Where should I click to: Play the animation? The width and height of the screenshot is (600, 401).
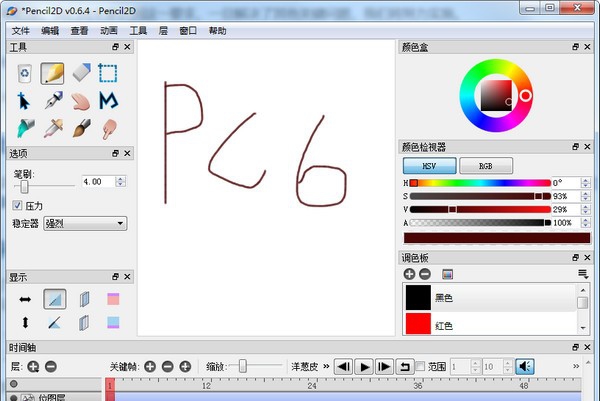point(364,367)
